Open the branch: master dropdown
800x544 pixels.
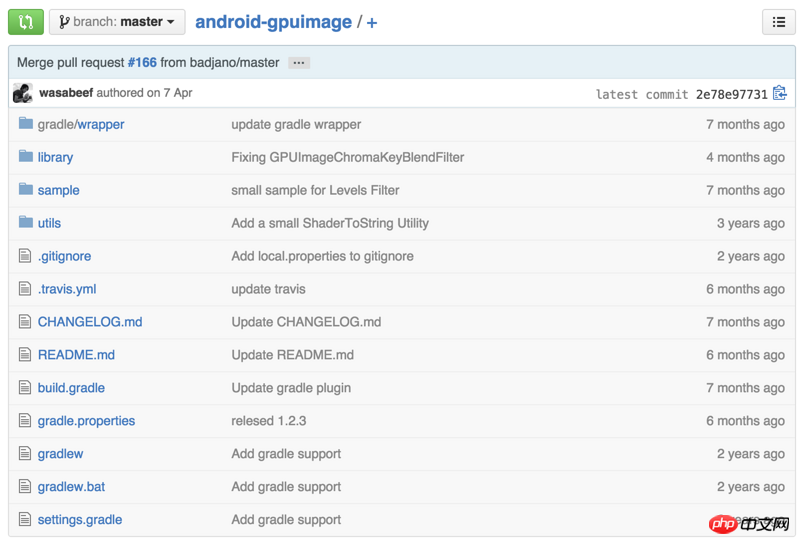117,21
